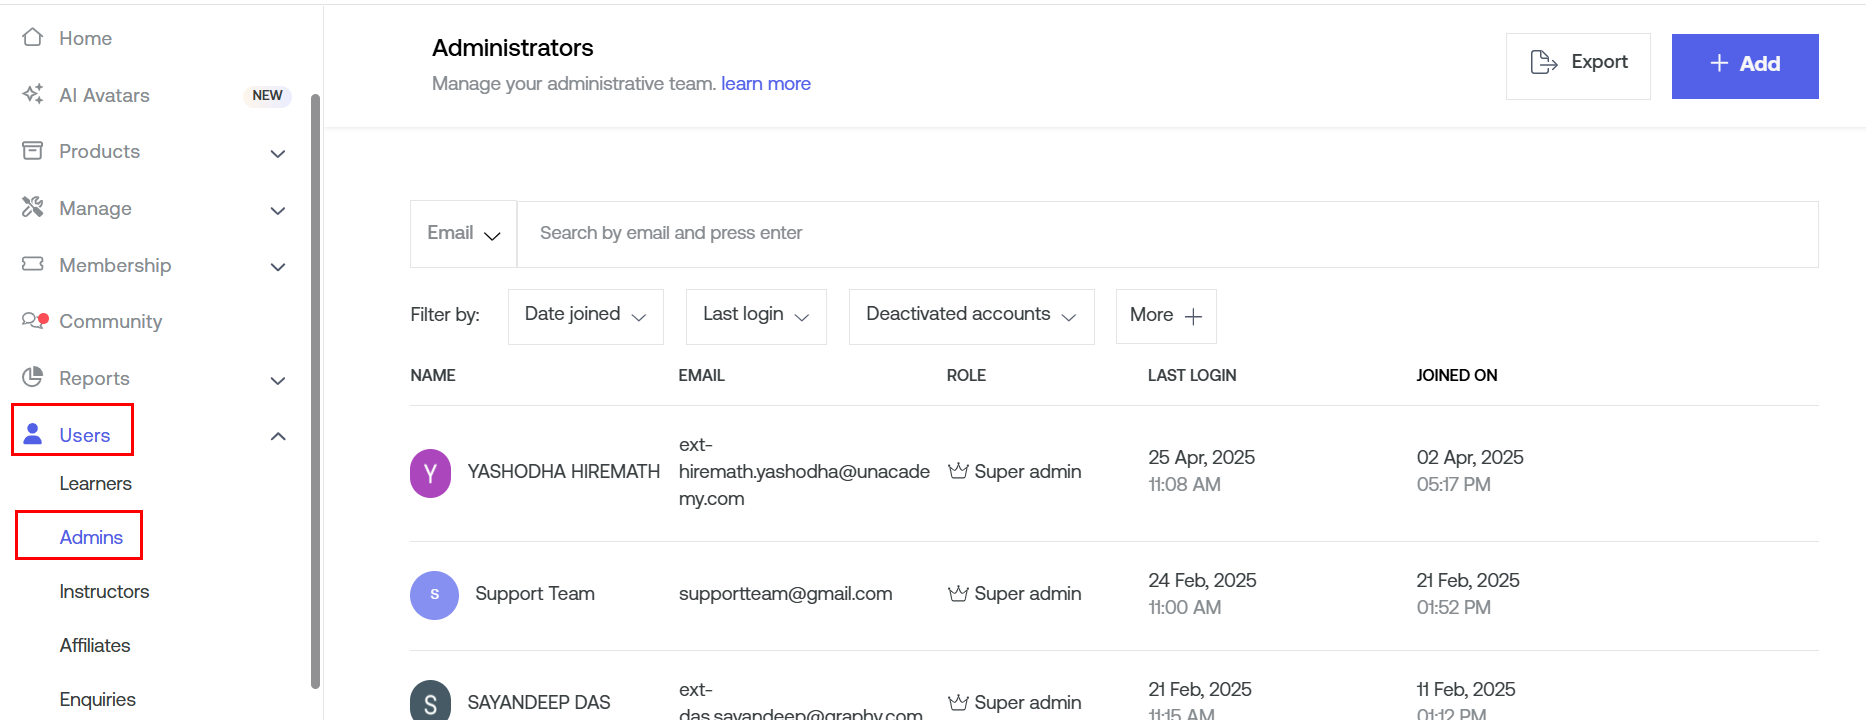
Task: Open the Date joined filter dropdown
Action: (585, 316)
